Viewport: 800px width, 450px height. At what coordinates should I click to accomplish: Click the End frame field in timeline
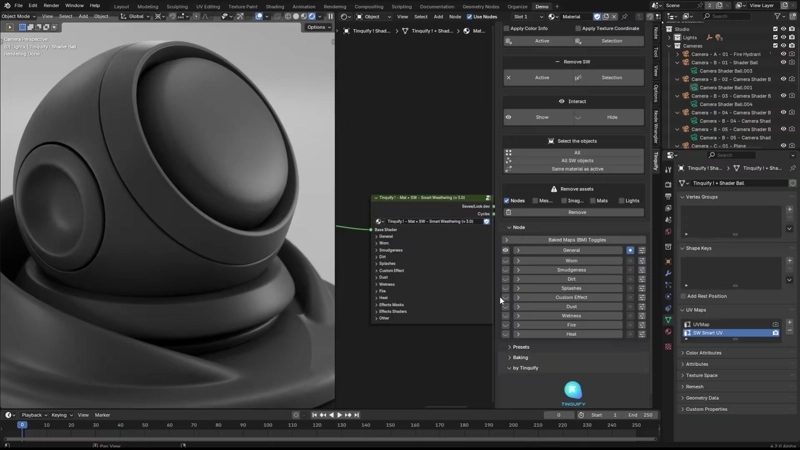point(638,415)
